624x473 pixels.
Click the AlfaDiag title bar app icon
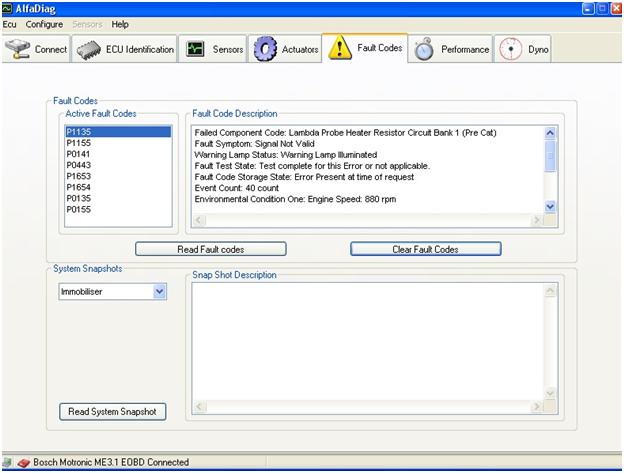click(x=7, y=9)
